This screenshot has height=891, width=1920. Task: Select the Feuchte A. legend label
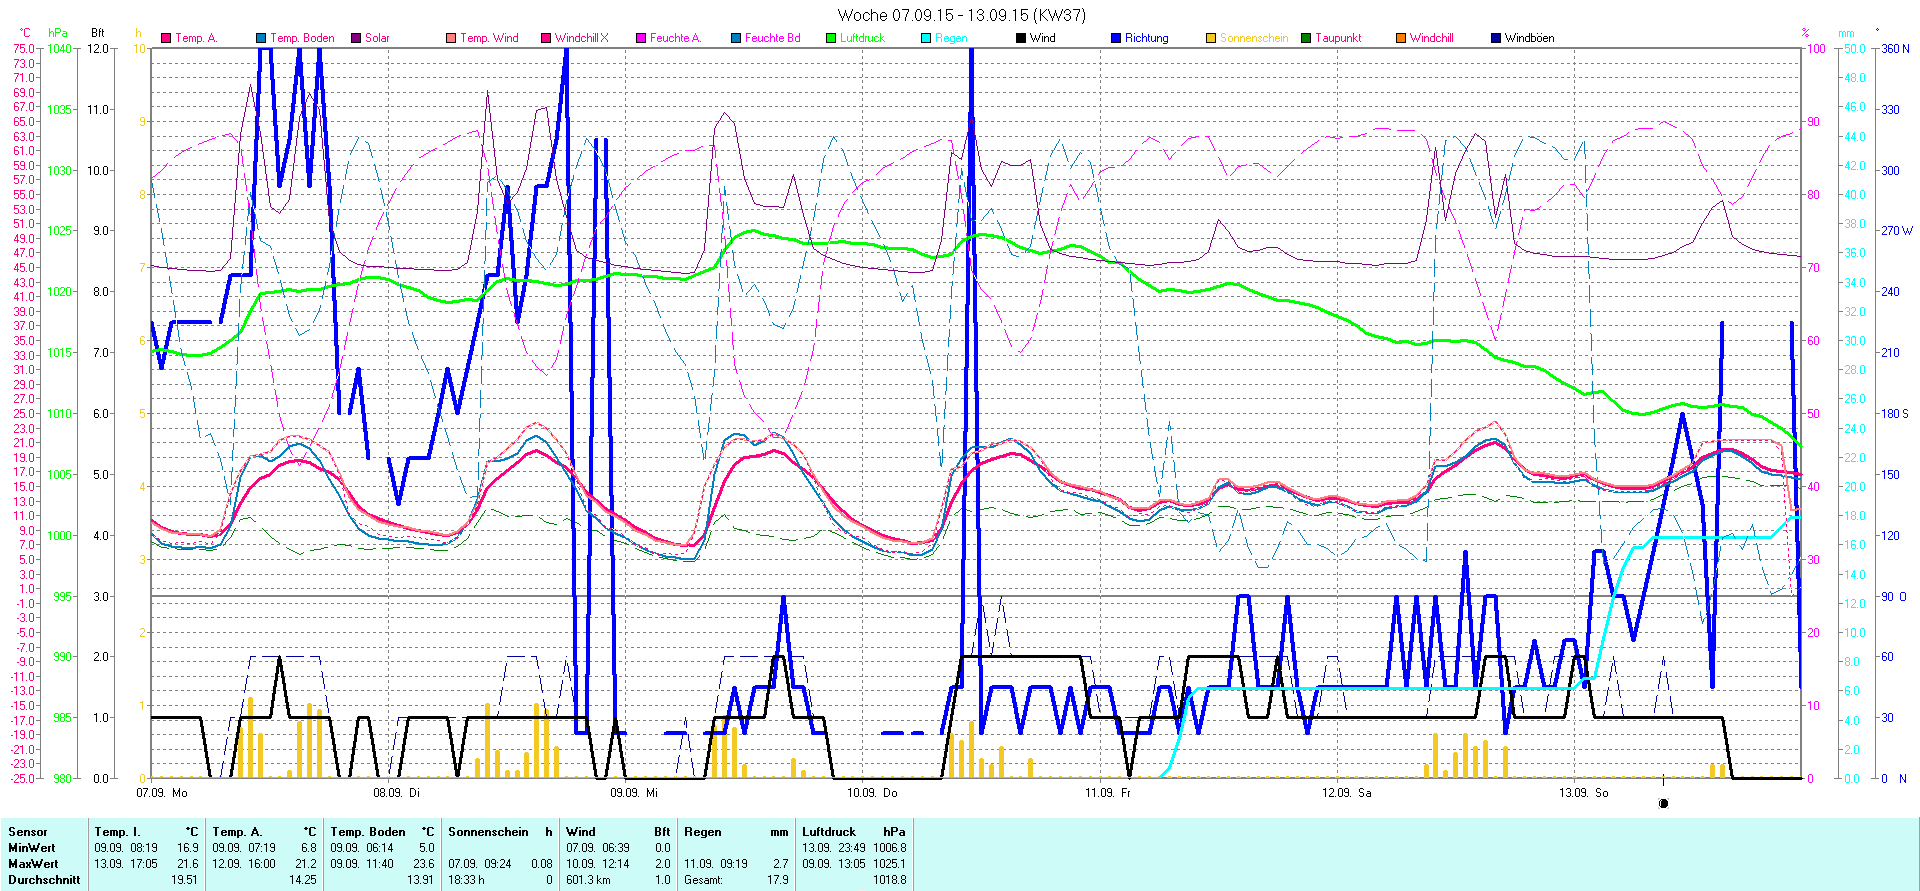675,38
